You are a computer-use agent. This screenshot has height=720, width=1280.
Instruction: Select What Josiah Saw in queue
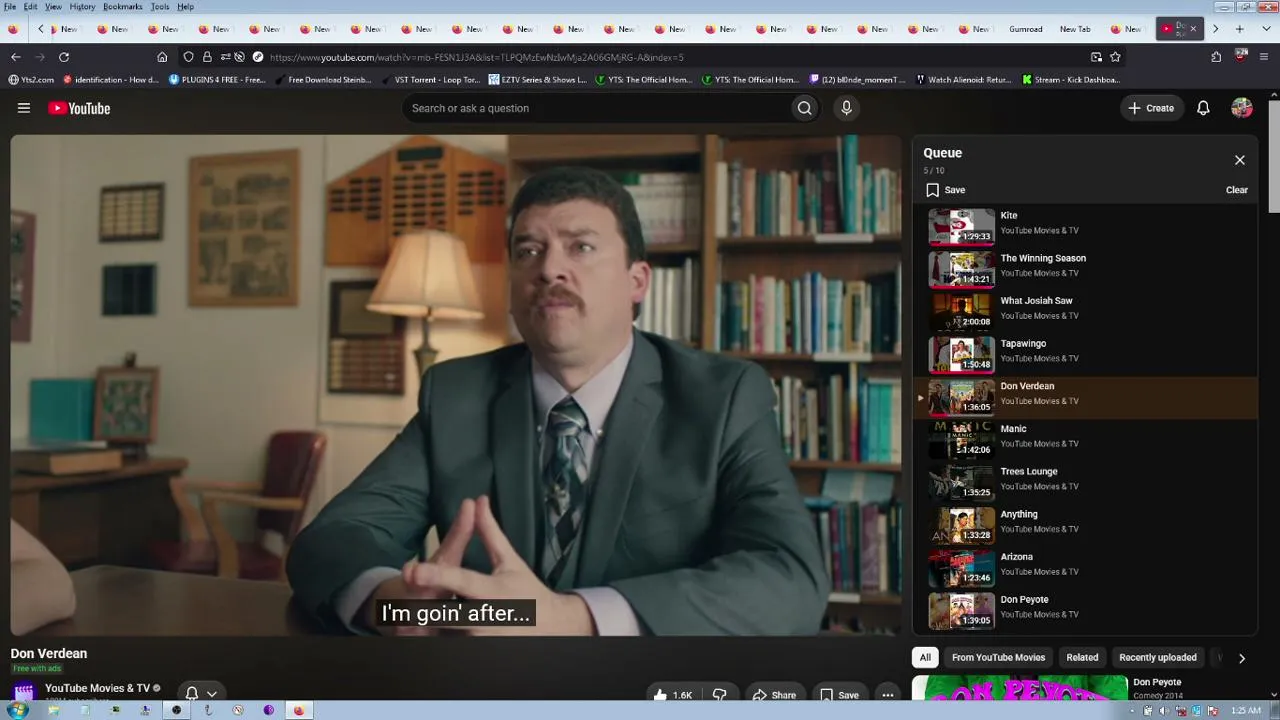pos(1086,312)
